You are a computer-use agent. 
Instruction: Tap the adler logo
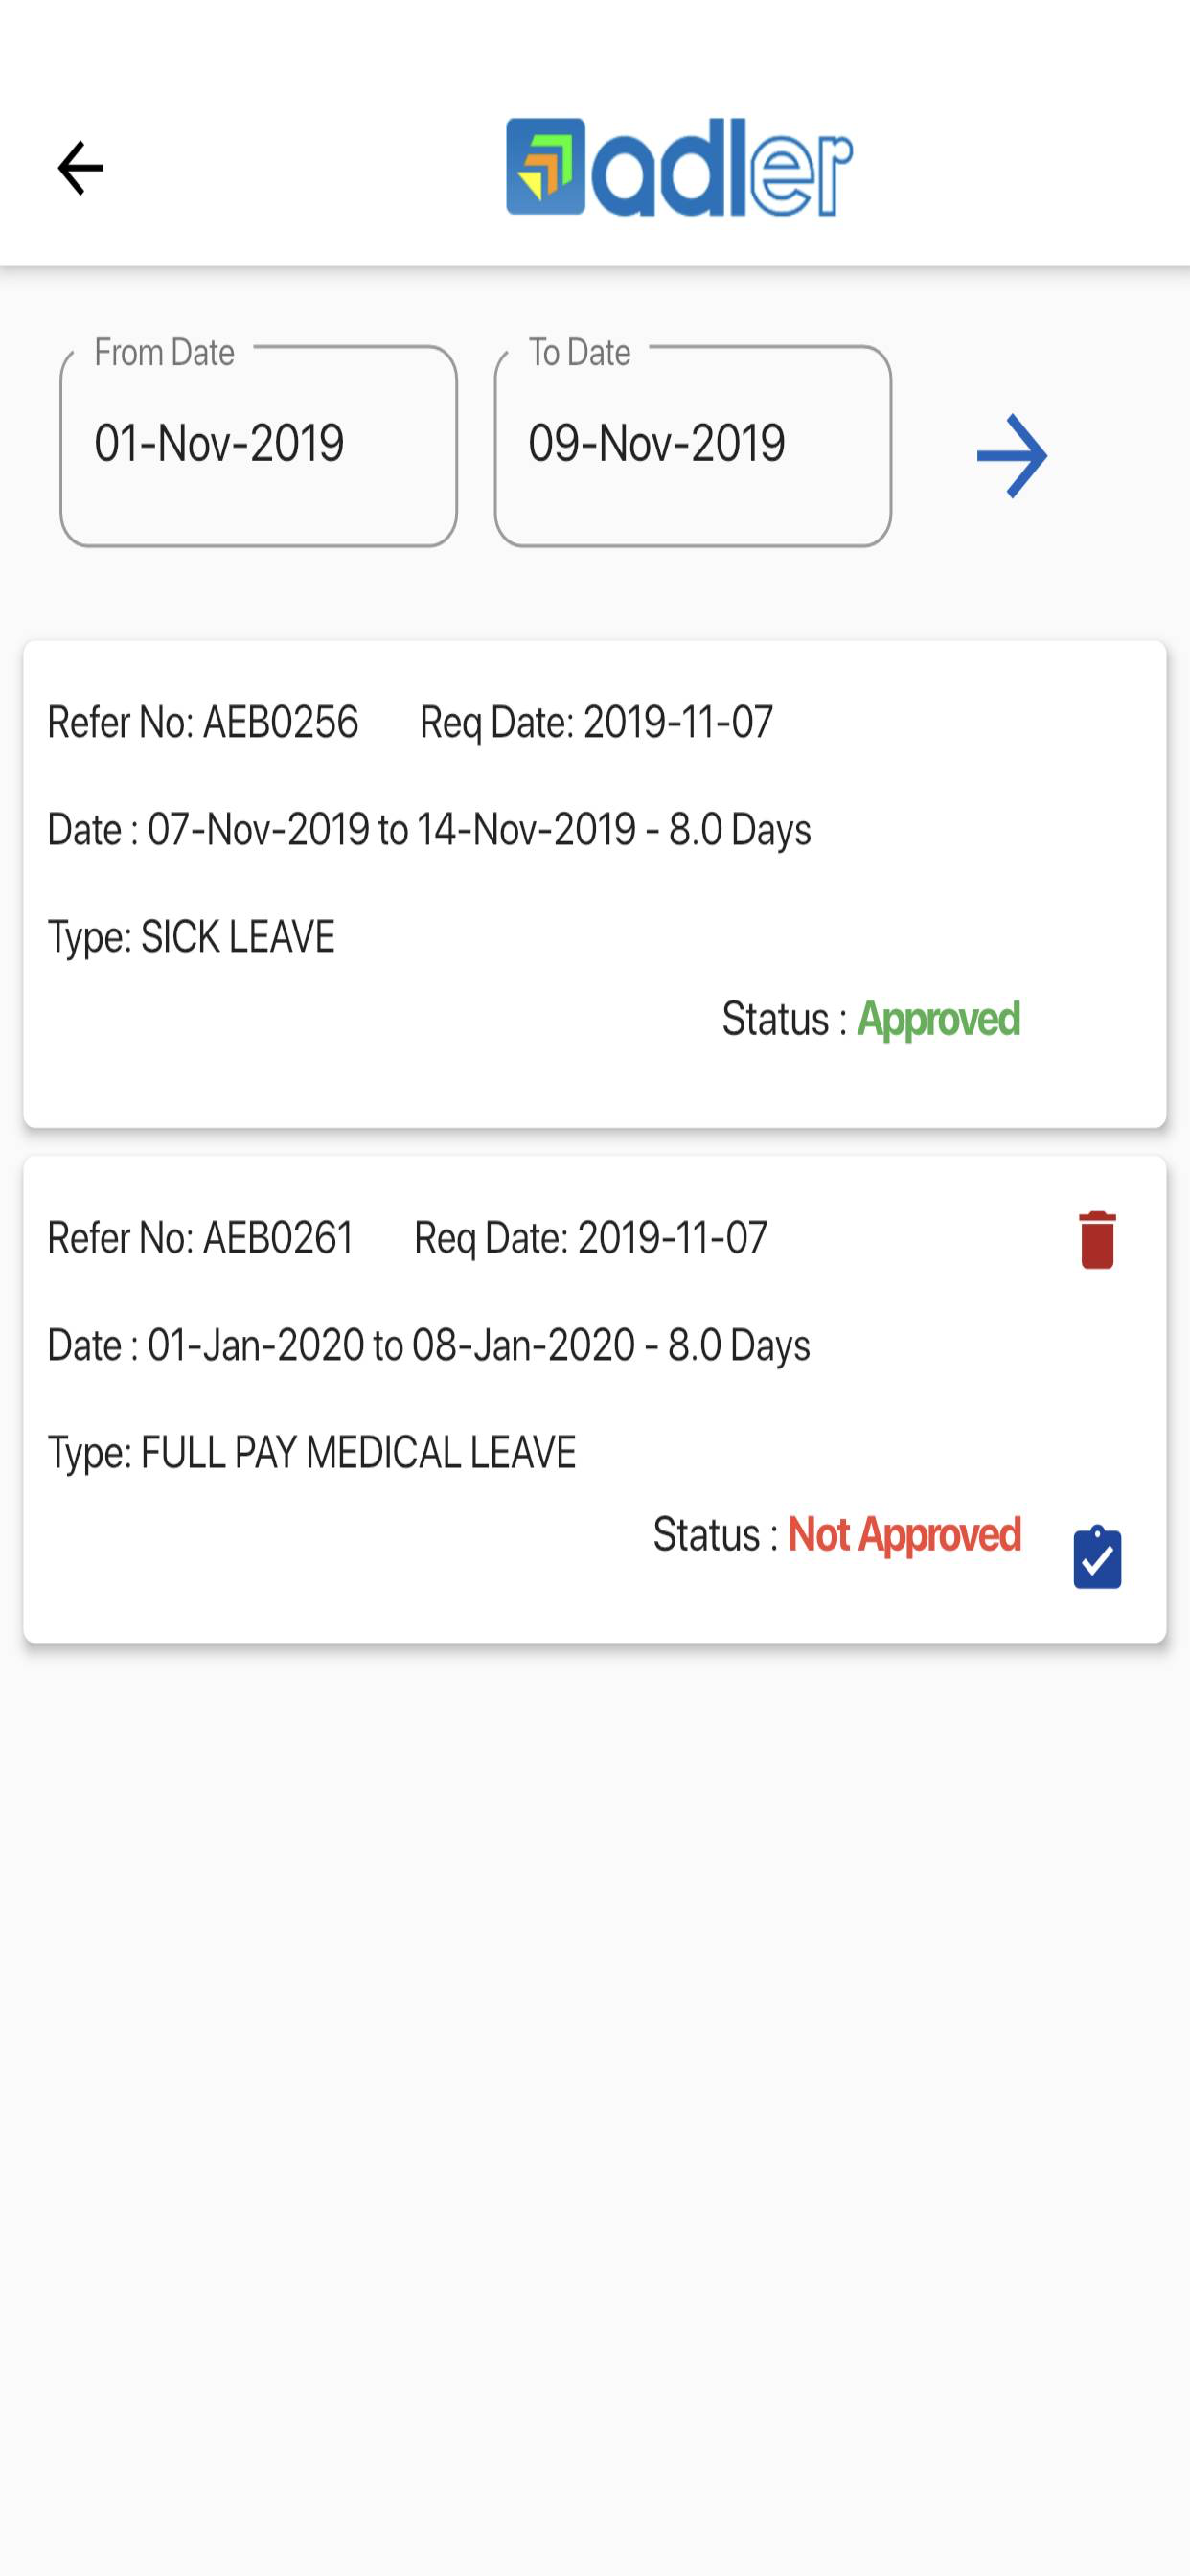[679, 167]
